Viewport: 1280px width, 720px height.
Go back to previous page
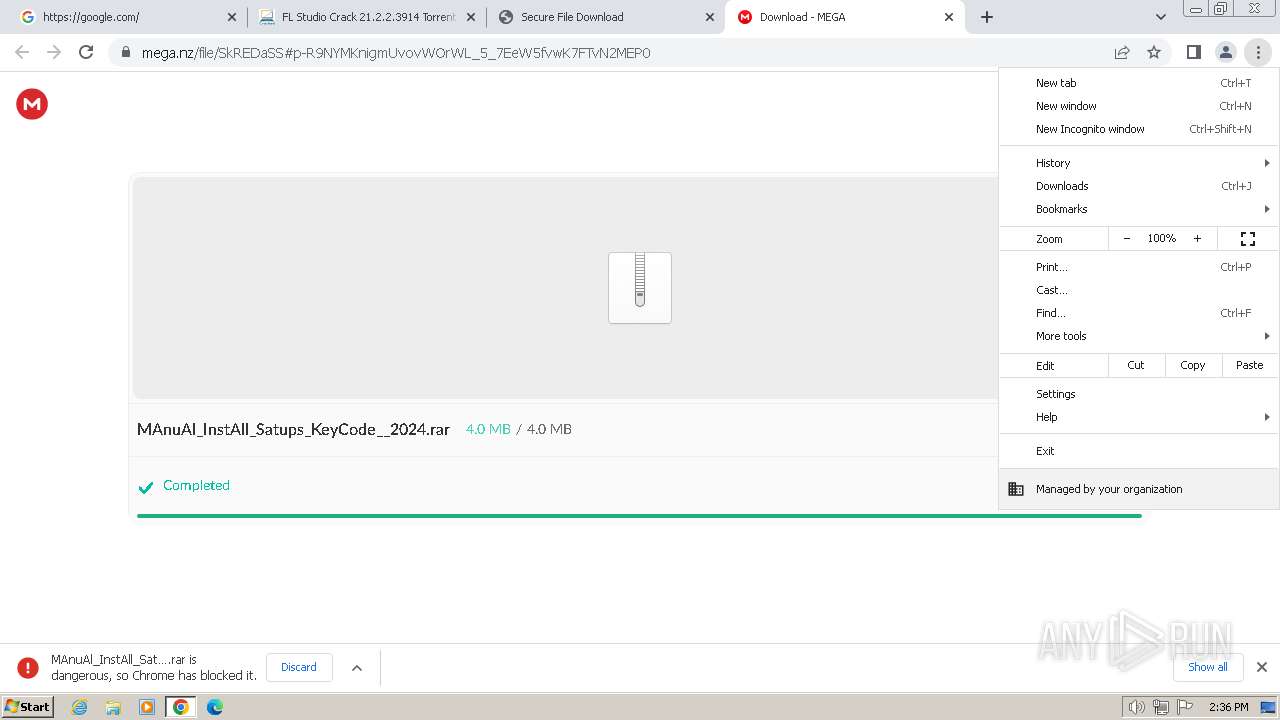pyautogui.click(x=22, y=52)
